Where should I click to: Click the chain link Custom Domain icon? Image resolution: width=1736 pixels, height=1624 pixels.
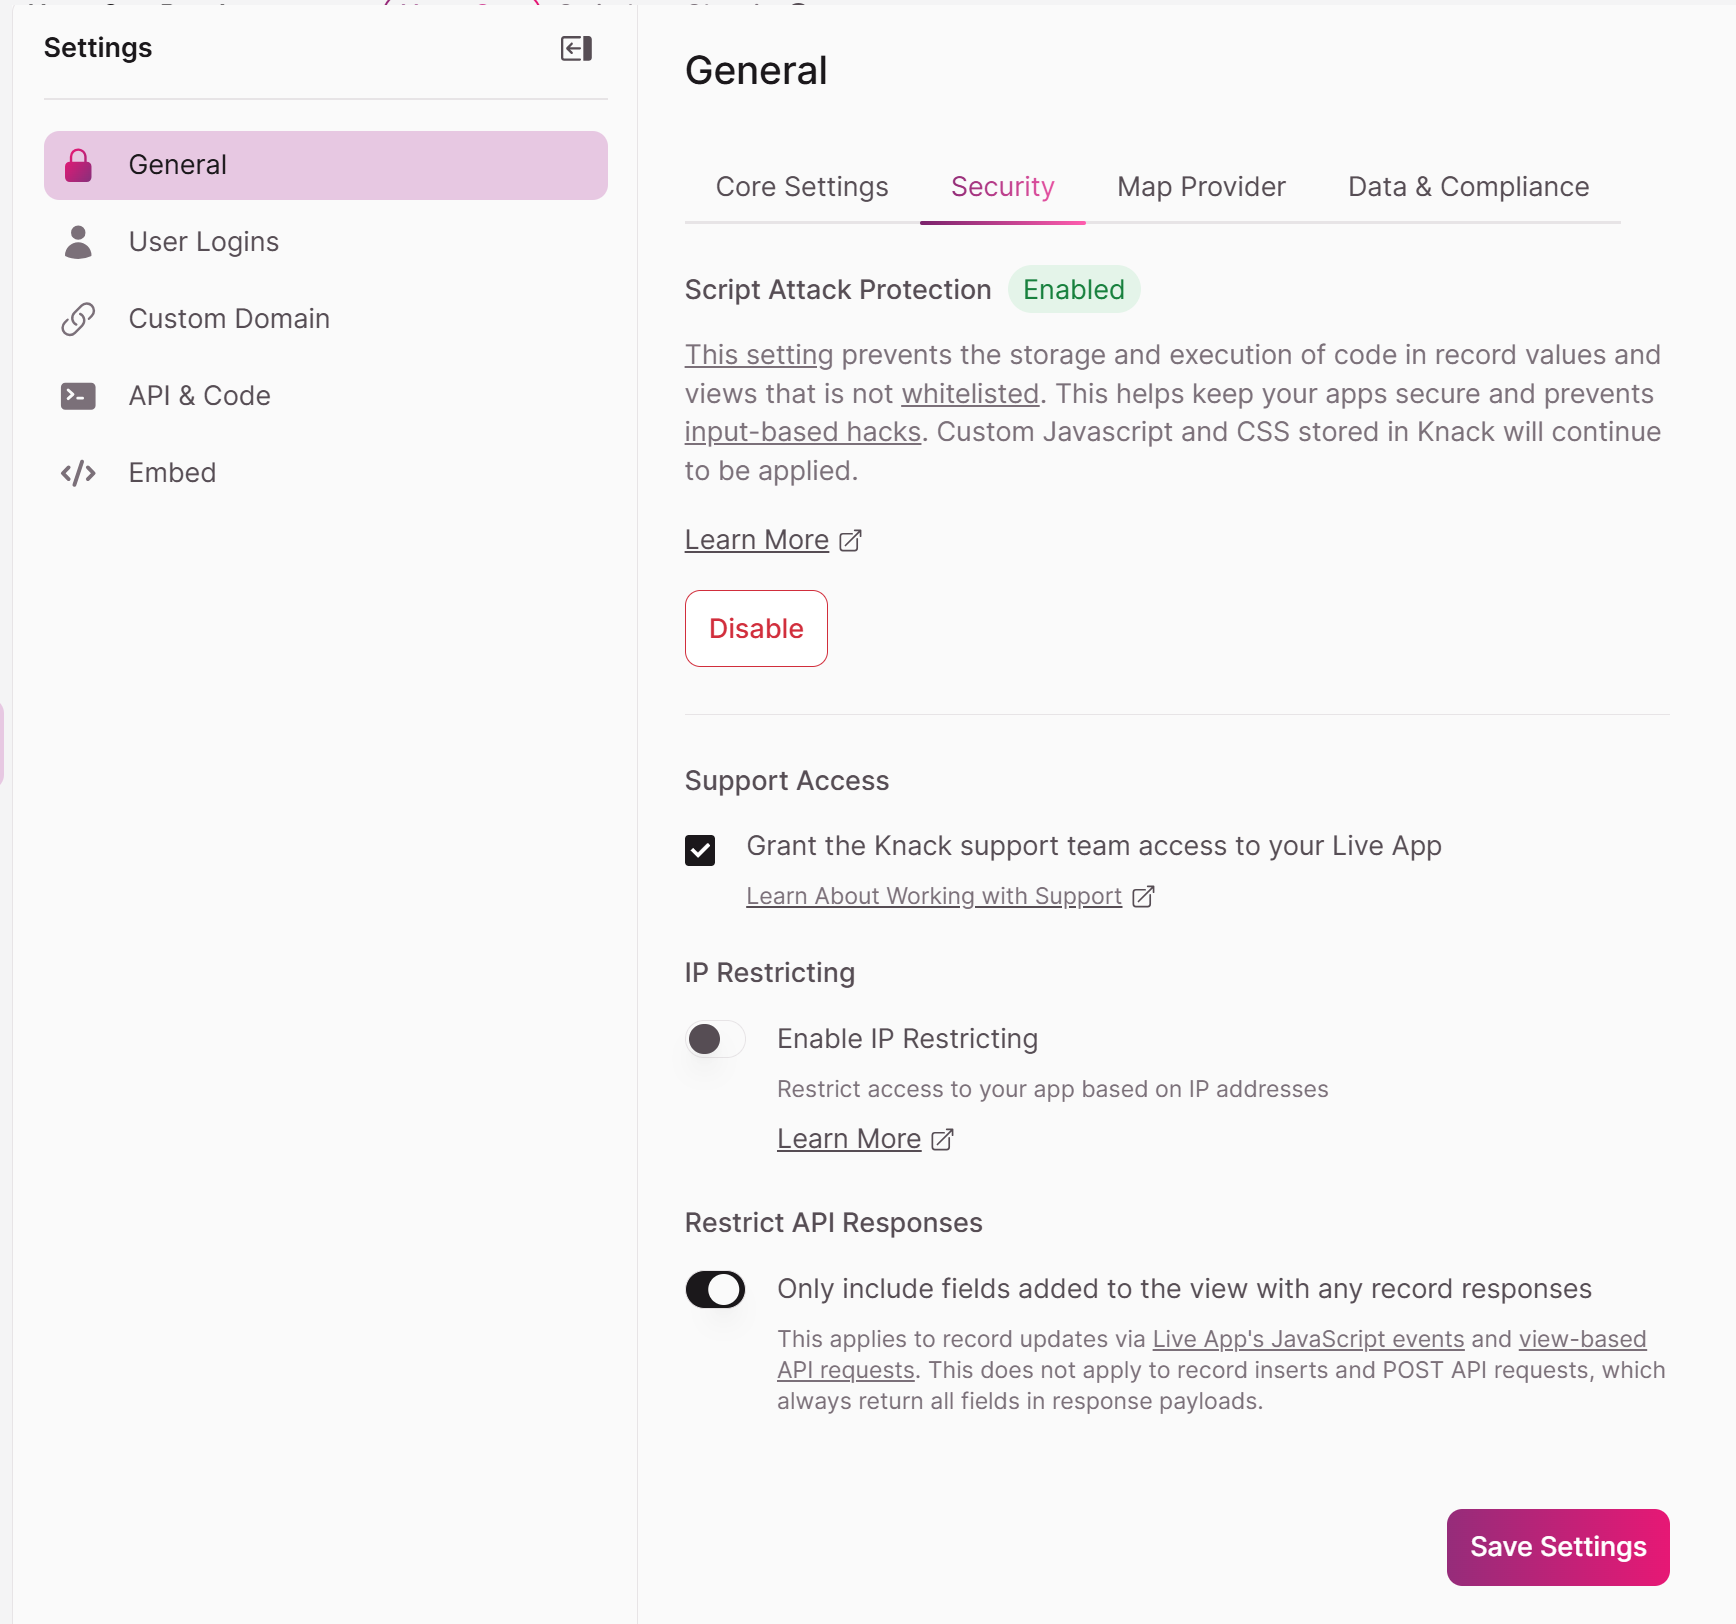(x=78, y=319)
